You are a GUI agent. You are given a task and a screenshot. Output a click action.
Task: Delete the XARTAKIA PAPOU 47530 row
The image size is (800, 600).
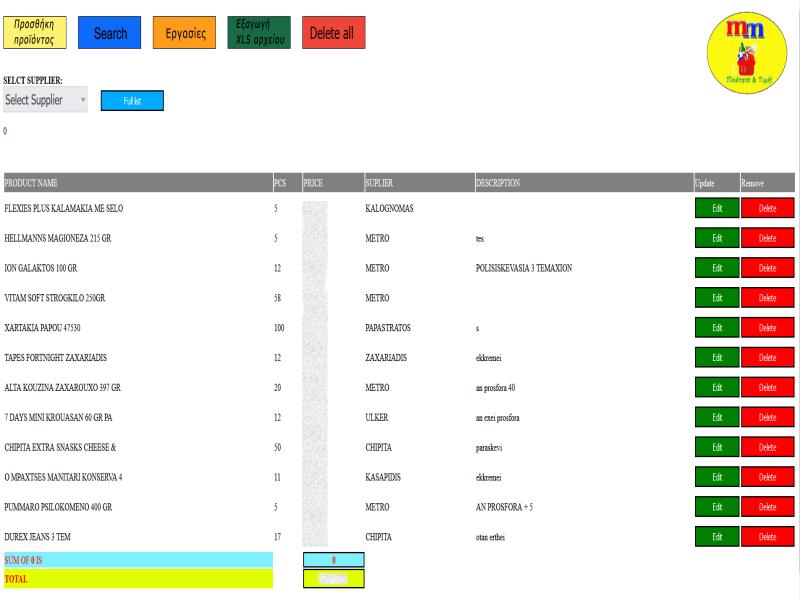coord(767,328)
